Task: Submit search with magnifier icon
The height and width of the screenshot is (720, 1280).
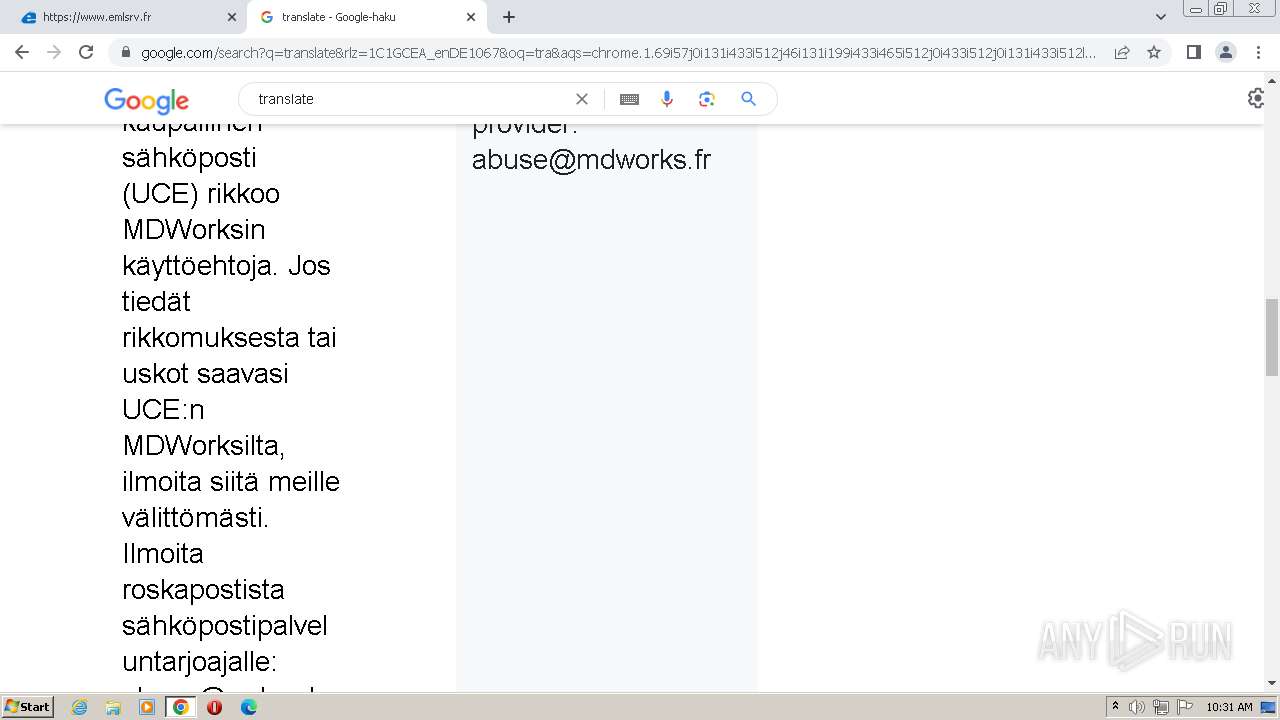Action: tap(748, 99)
